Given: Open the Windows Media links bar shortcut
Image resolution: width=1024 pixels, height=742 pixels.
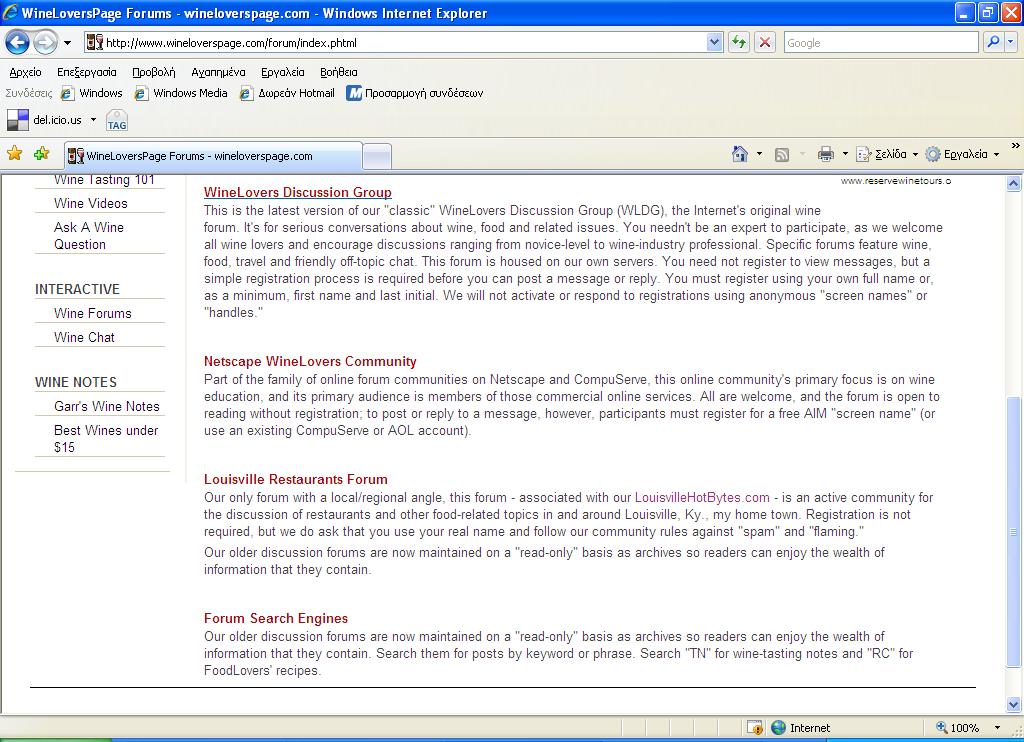Looking at the screenshot, I should [181, 93].
